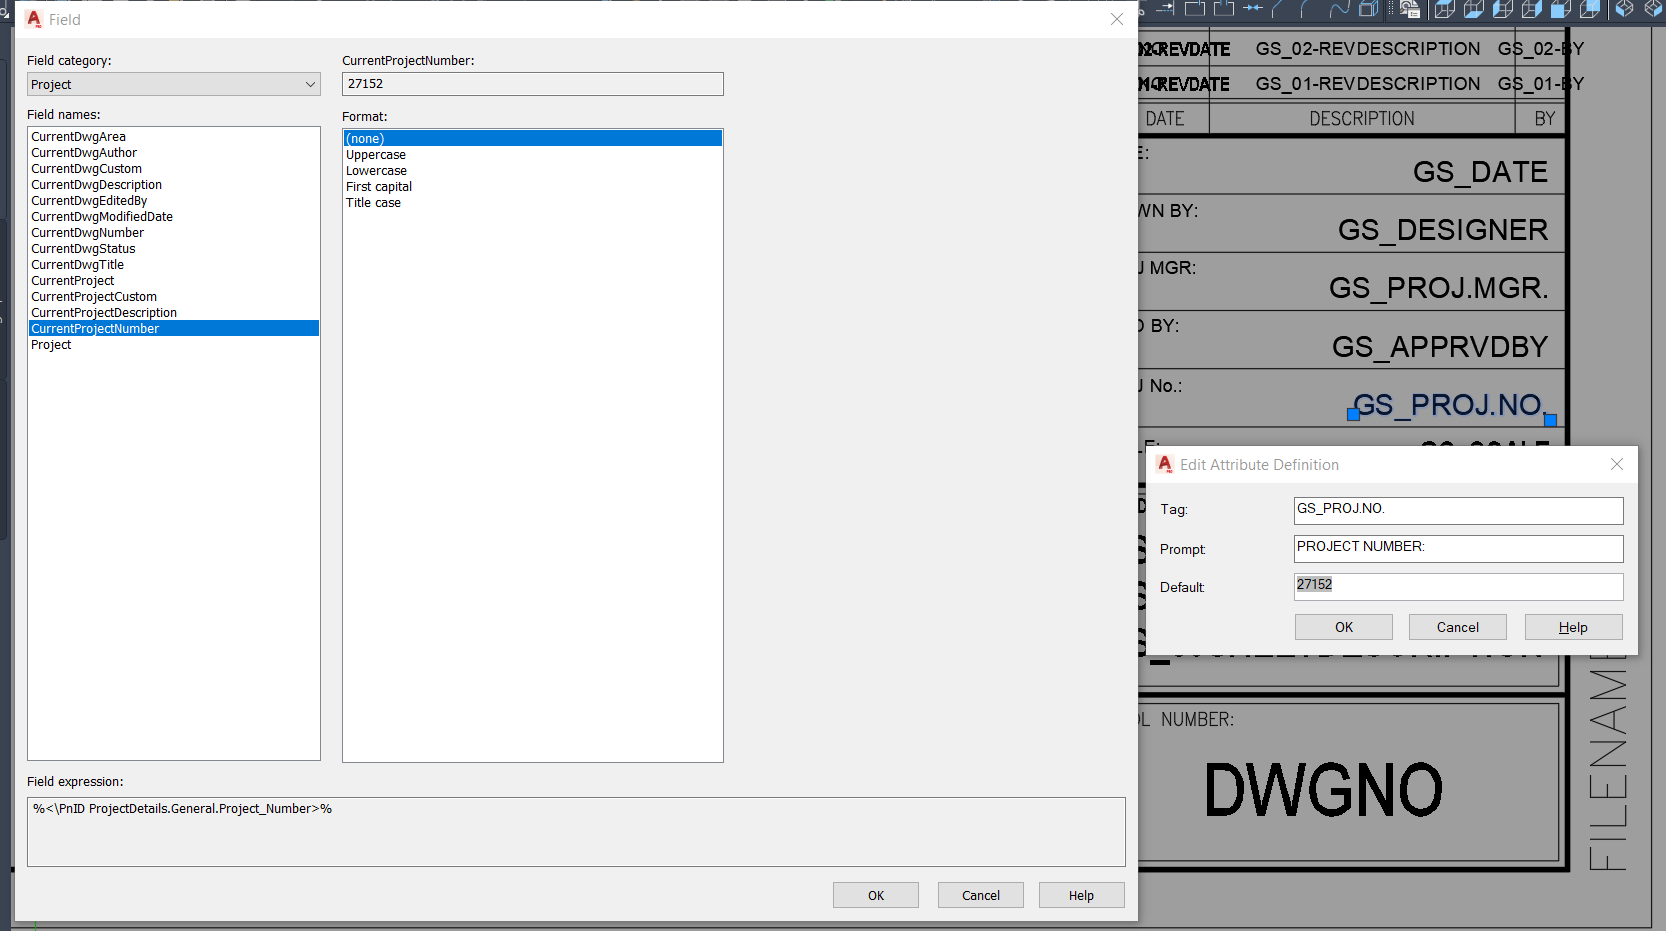Screen dimensions: 1666x931
Task: Click the Default value field showing 27152
Action: pos(1457,586)
